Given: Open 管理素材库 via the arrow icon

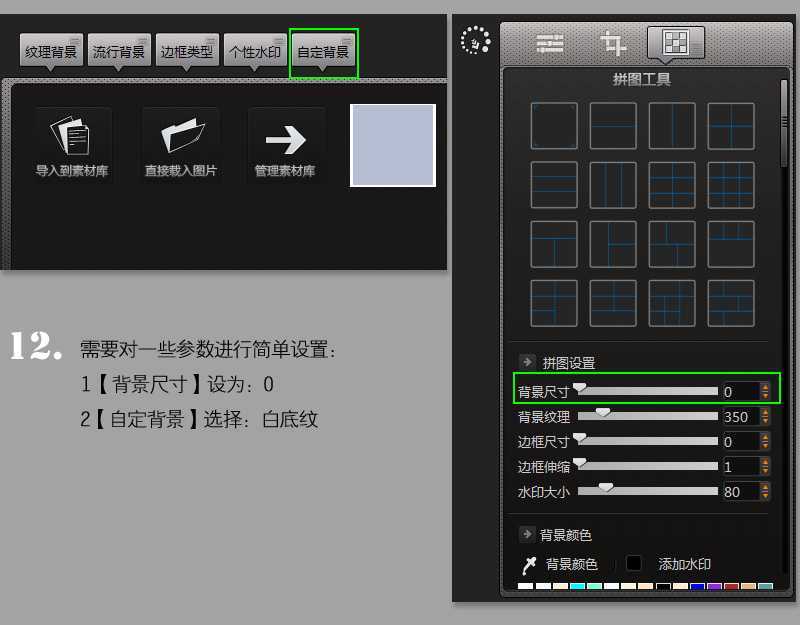Looking at the screenshot, I should pos(286,139).
